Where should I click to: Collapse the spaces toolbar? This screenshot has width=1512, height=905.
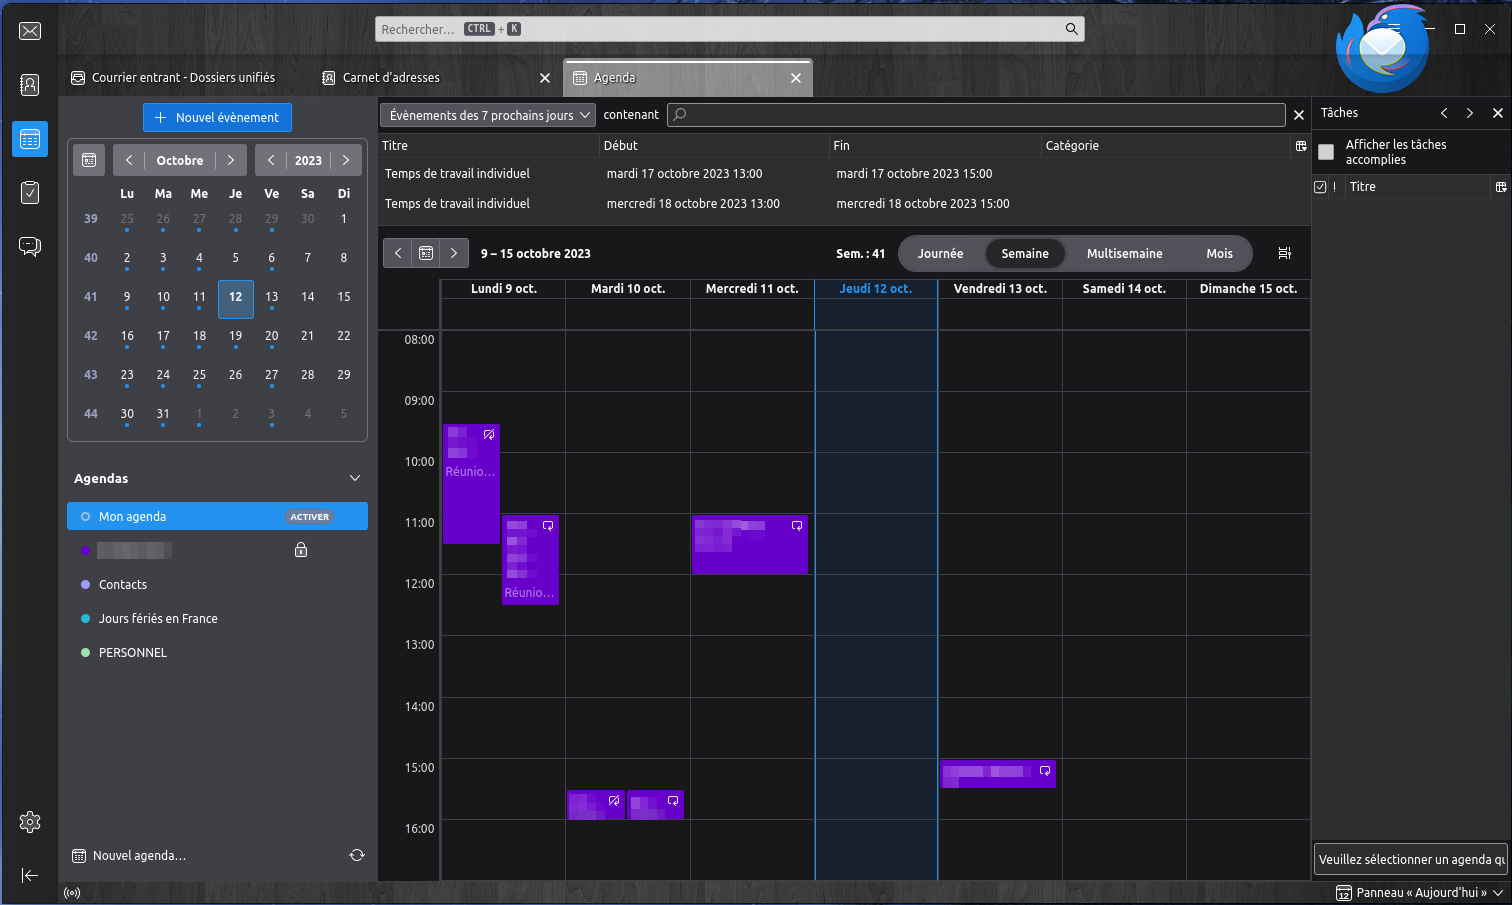[30, 875]
